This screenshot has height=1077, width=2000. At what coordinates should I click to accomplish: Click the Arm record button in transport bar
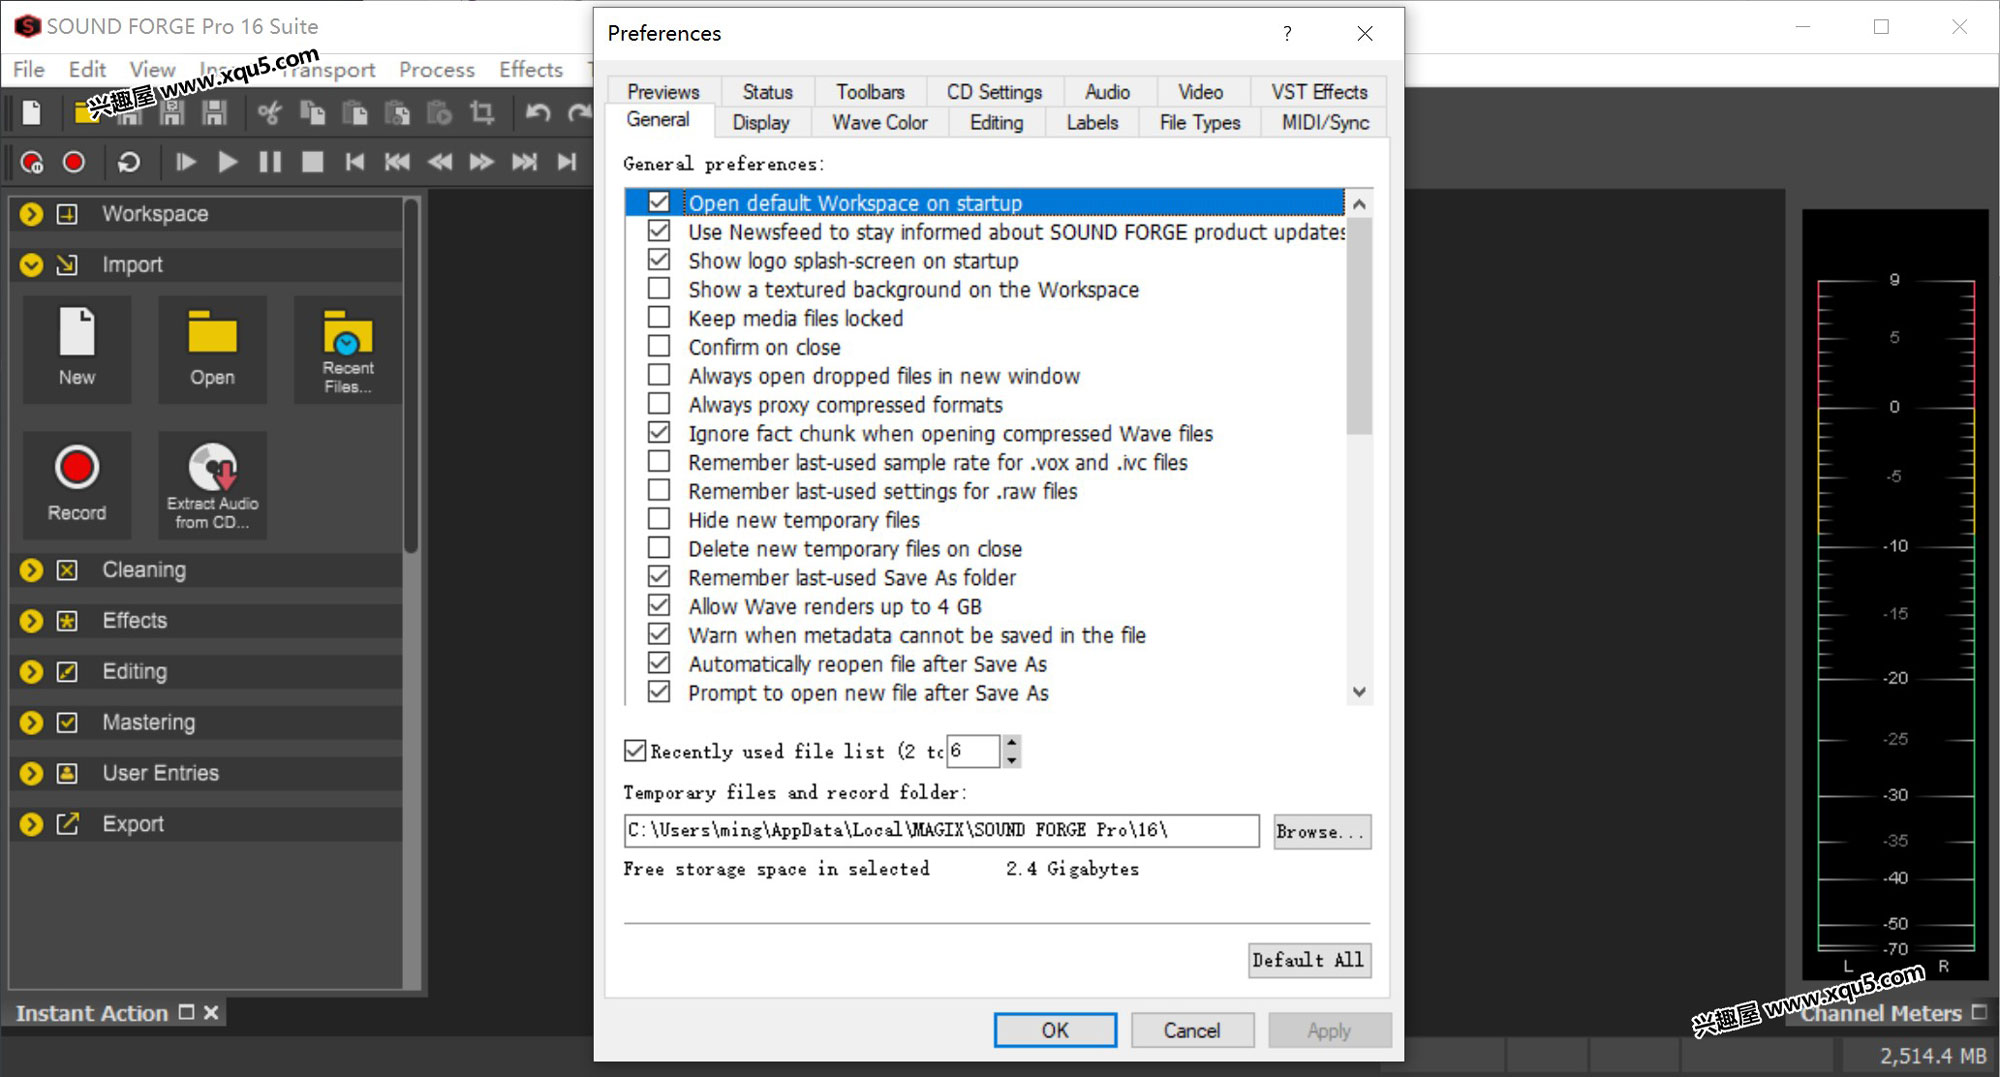[32, 162]
